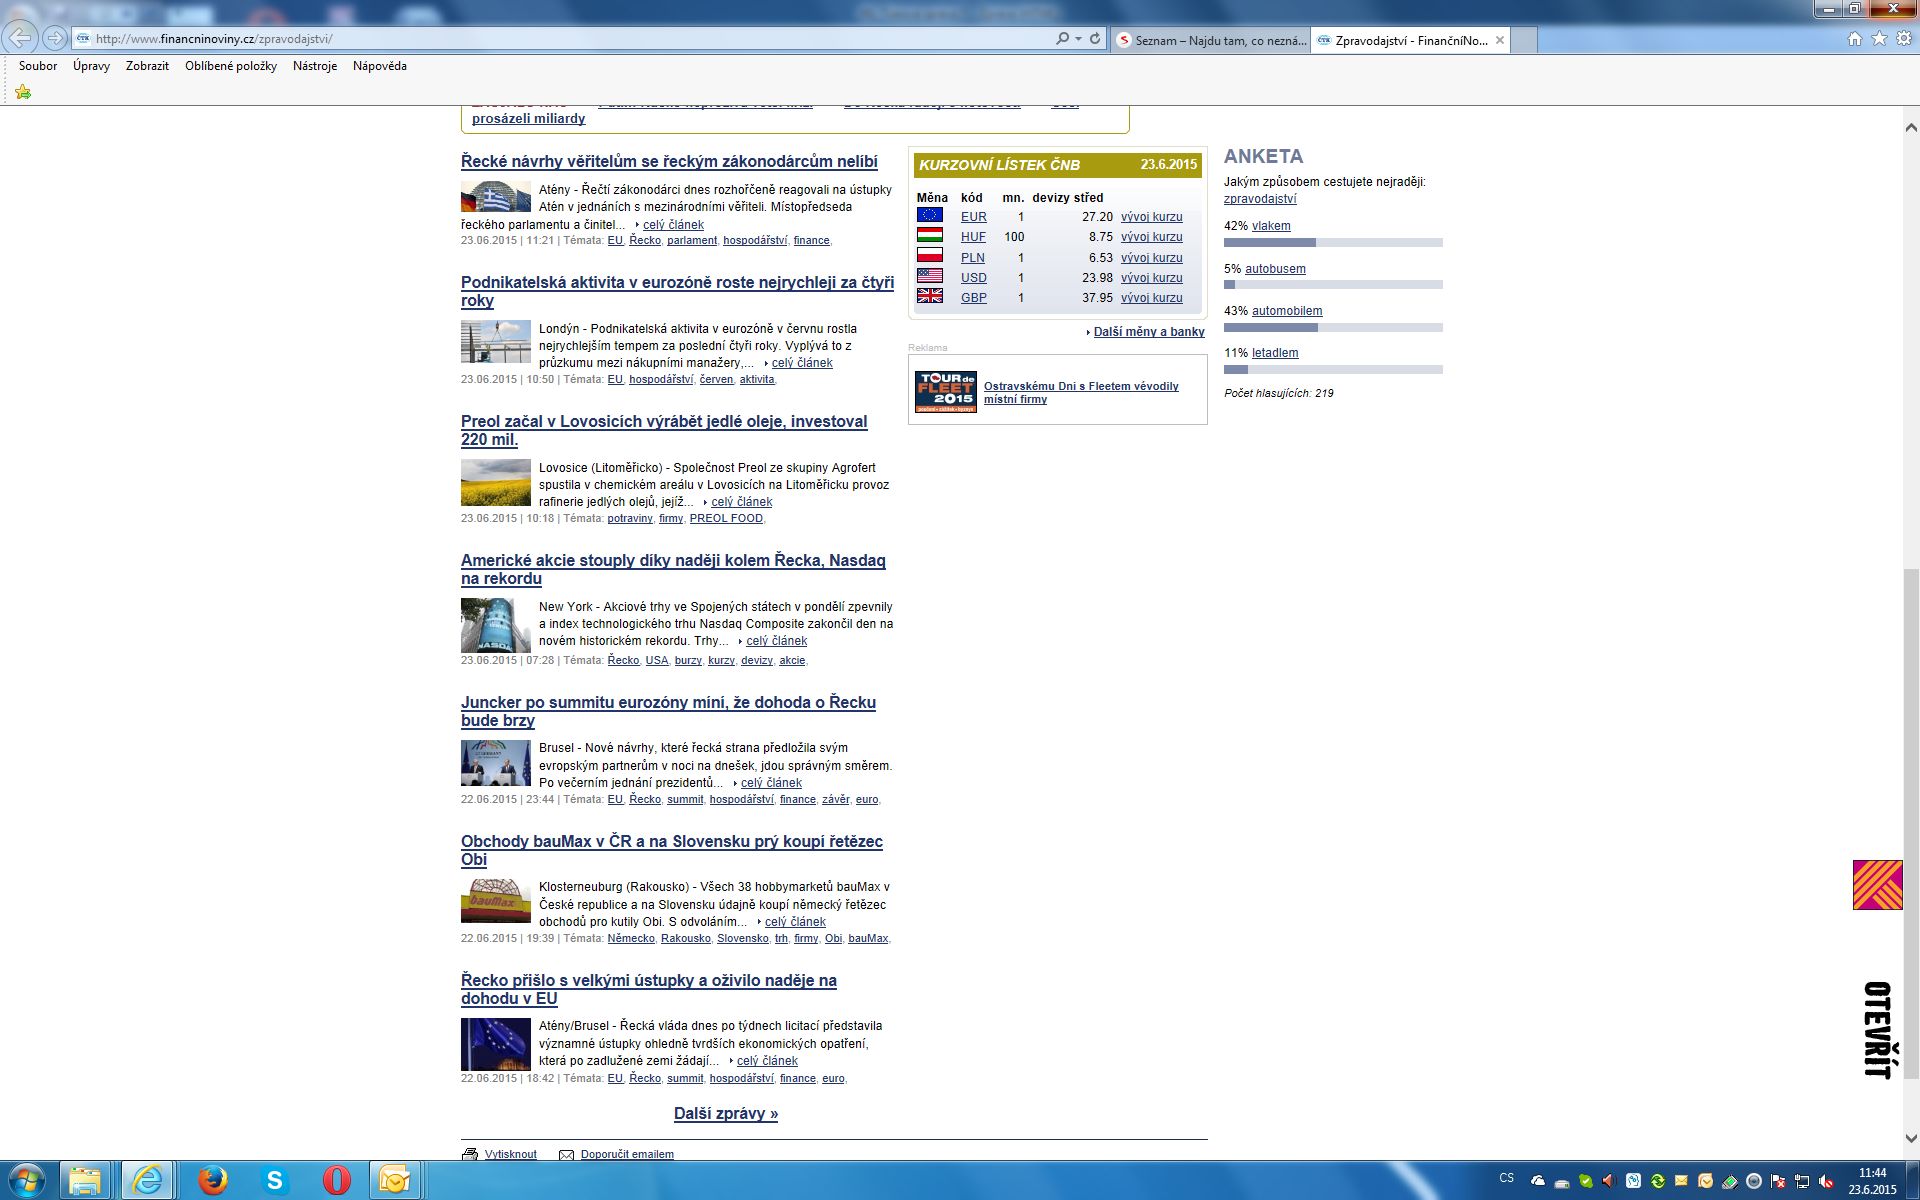Refresh the page with the reload icon

1095,39
